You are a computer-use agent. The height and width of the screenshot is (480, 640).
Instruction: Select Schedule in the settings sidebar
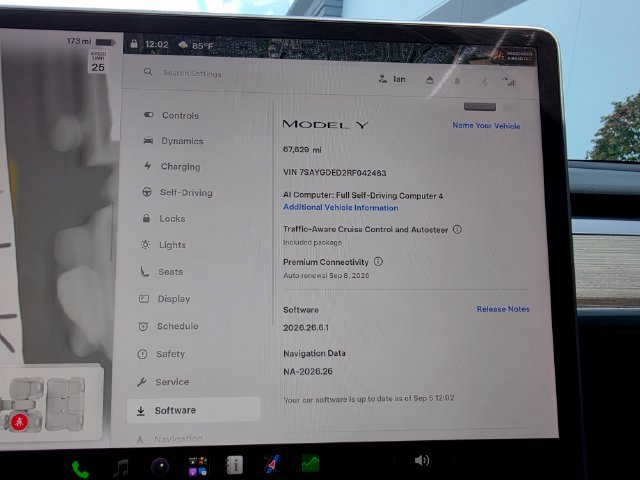tap(168, 326)
